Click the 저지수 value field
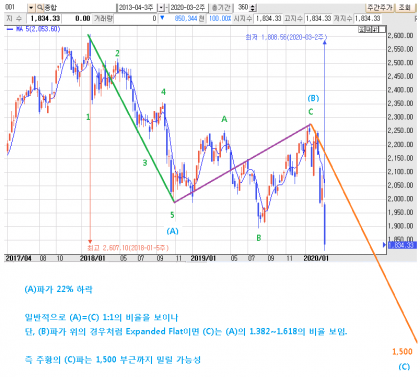The image size is (420, 377). click(x=367, y=18)
